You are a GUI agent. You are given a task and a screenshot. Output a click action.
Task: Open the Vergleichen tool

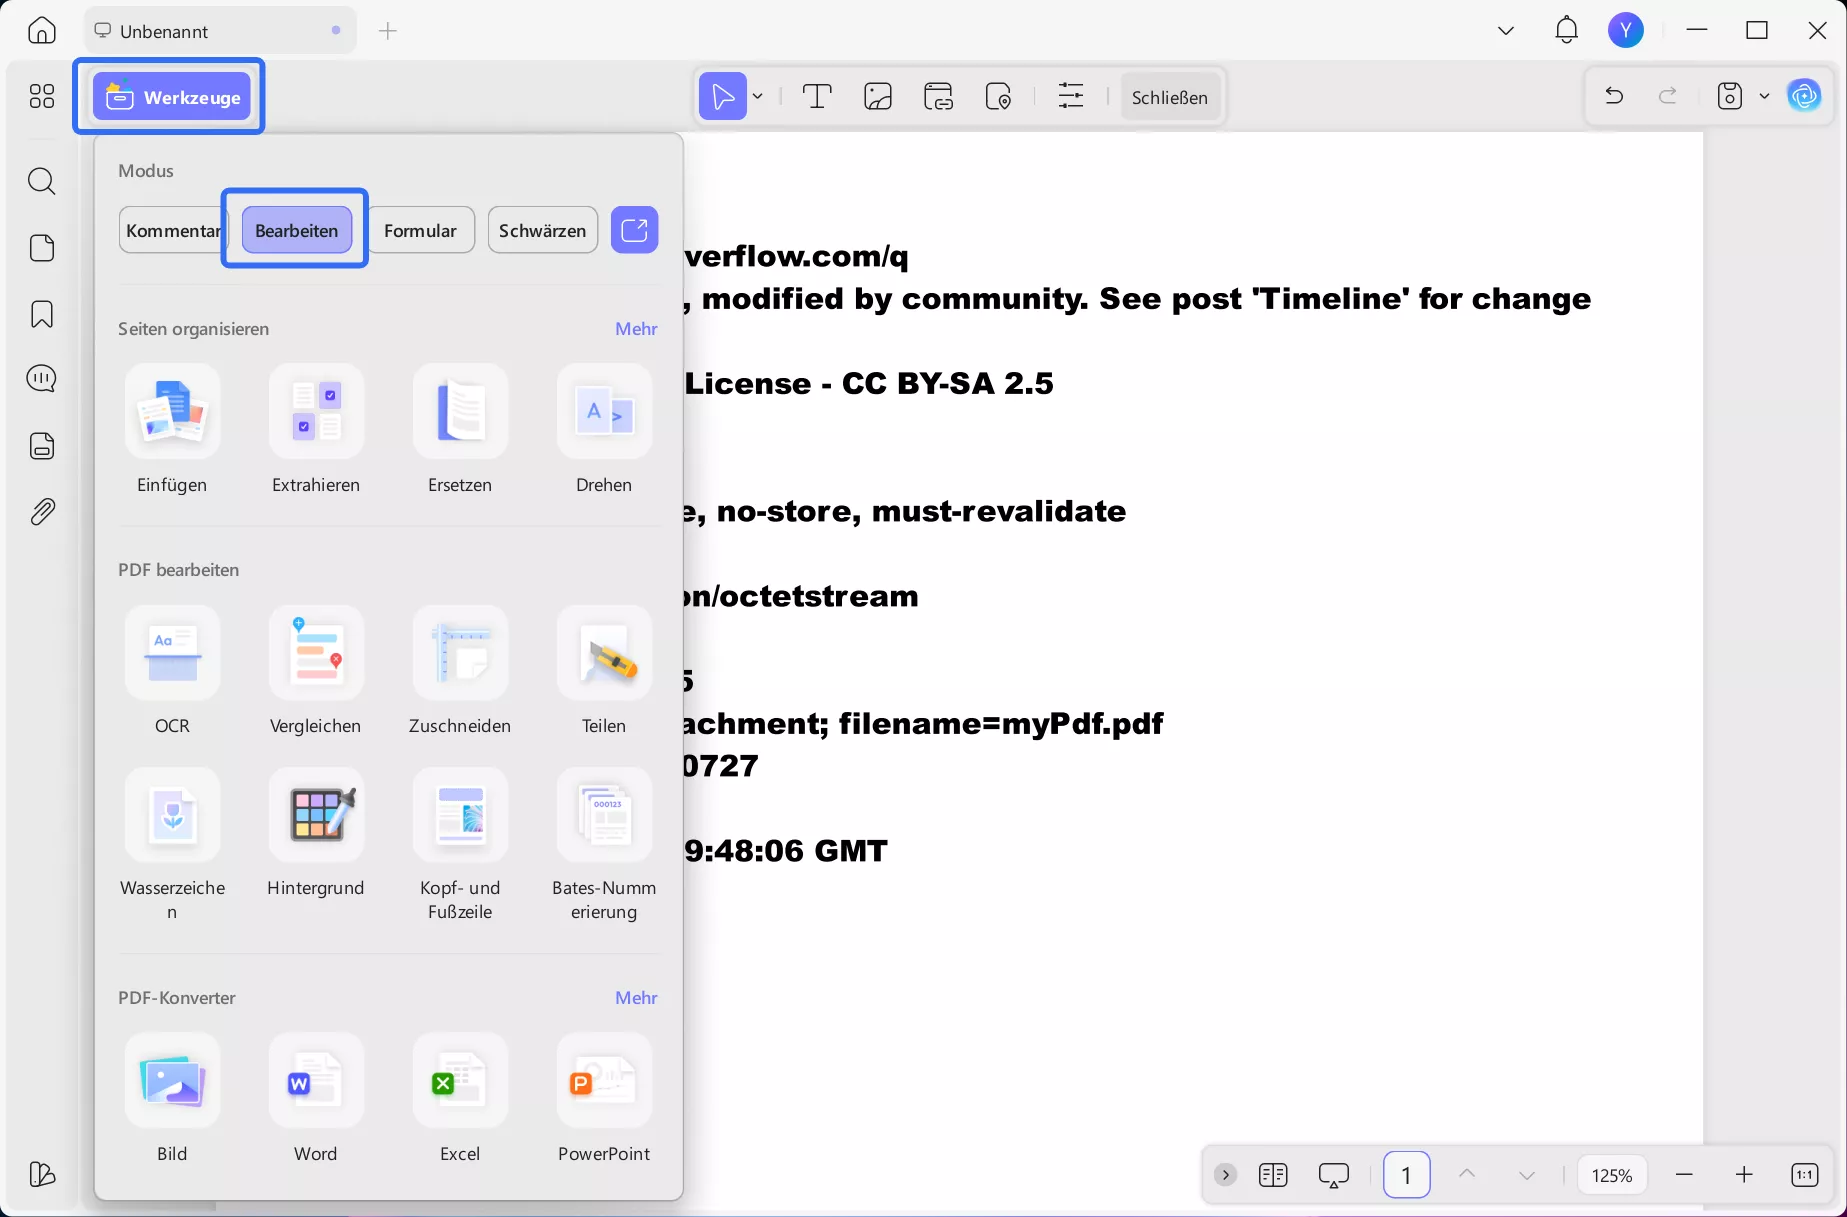(316, 671)
